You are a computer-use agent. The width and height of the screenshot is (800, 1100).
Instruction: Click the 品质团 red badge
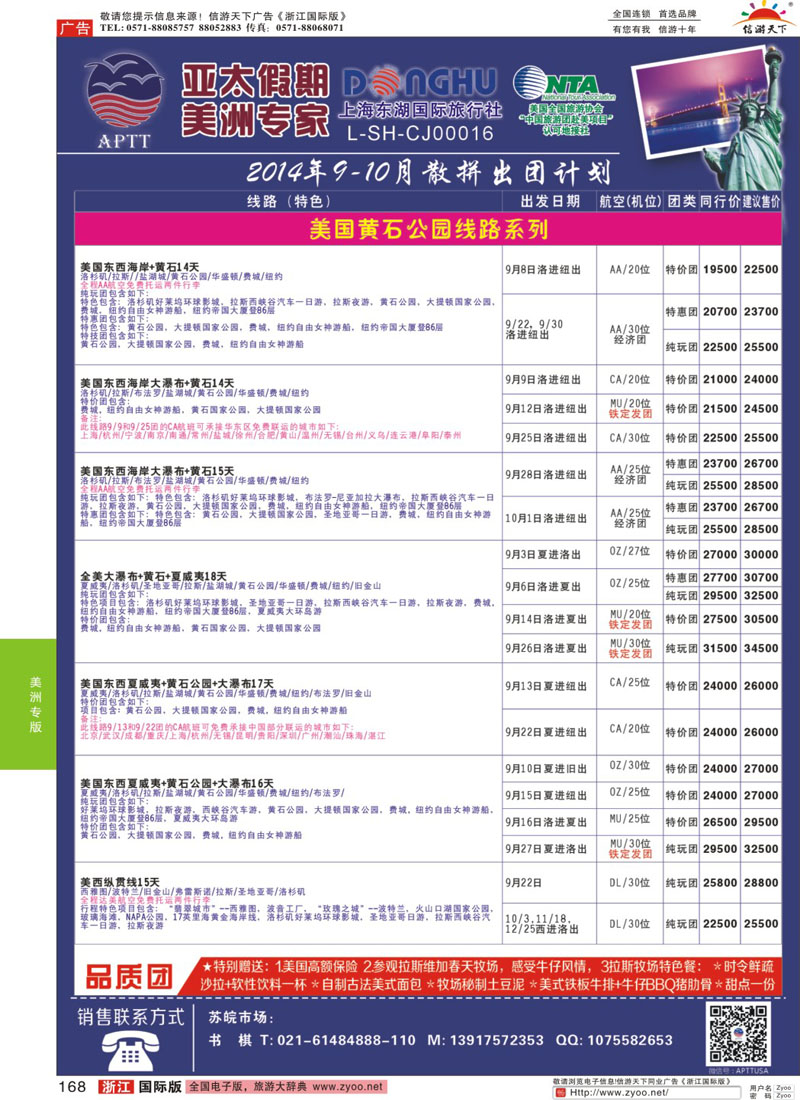pos(128,977)
